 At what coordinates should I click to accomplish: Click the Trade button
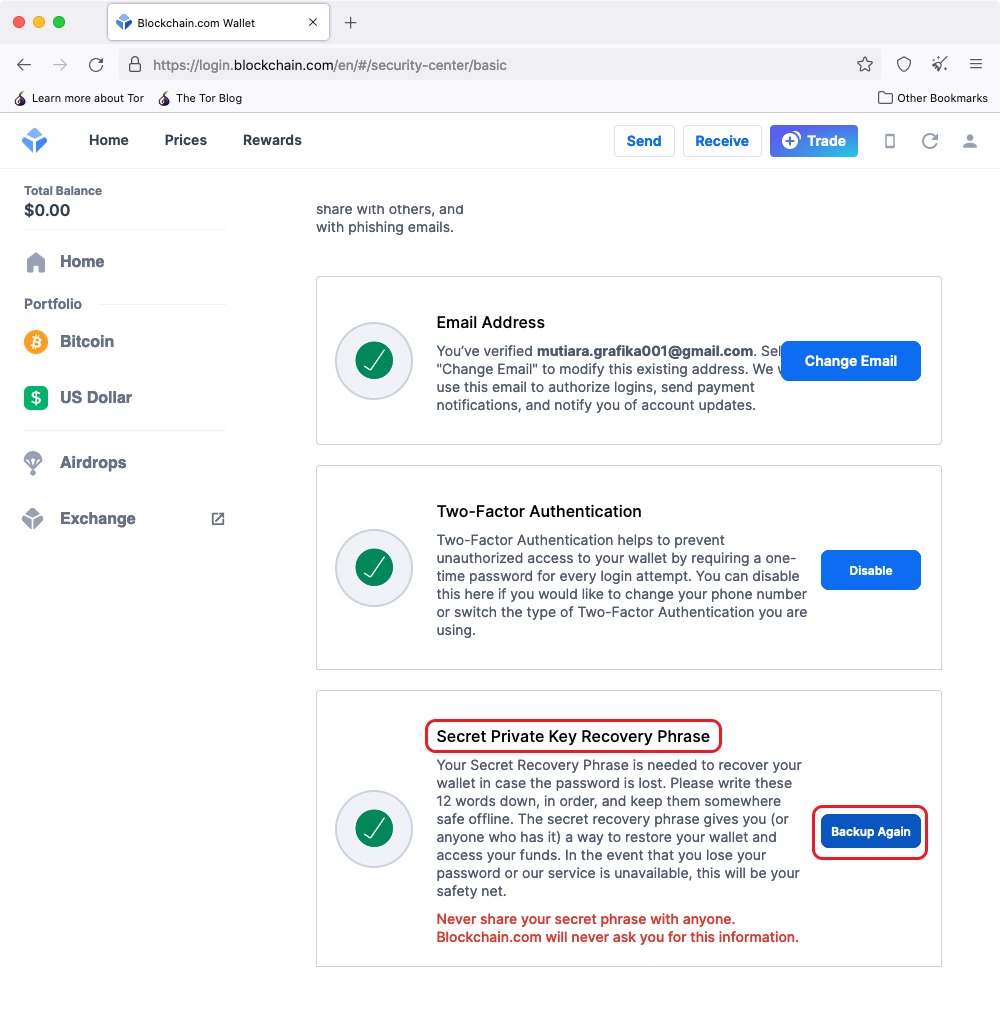814,141
